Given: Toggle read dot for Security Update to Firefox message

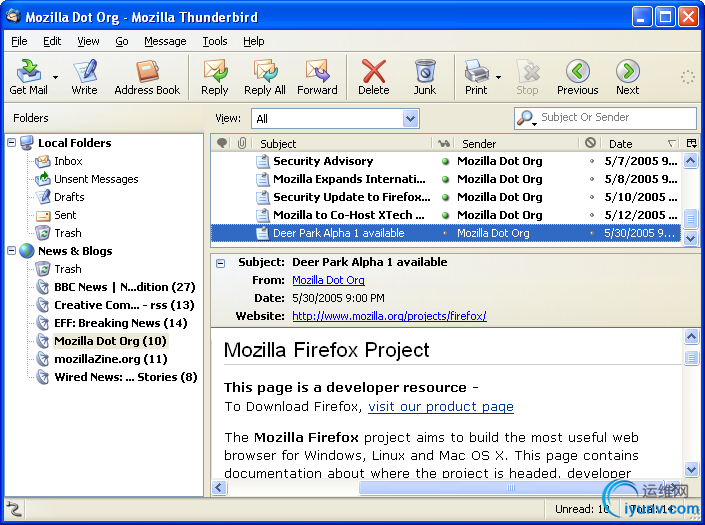Looking at the screenshot, I should point(445,197).
